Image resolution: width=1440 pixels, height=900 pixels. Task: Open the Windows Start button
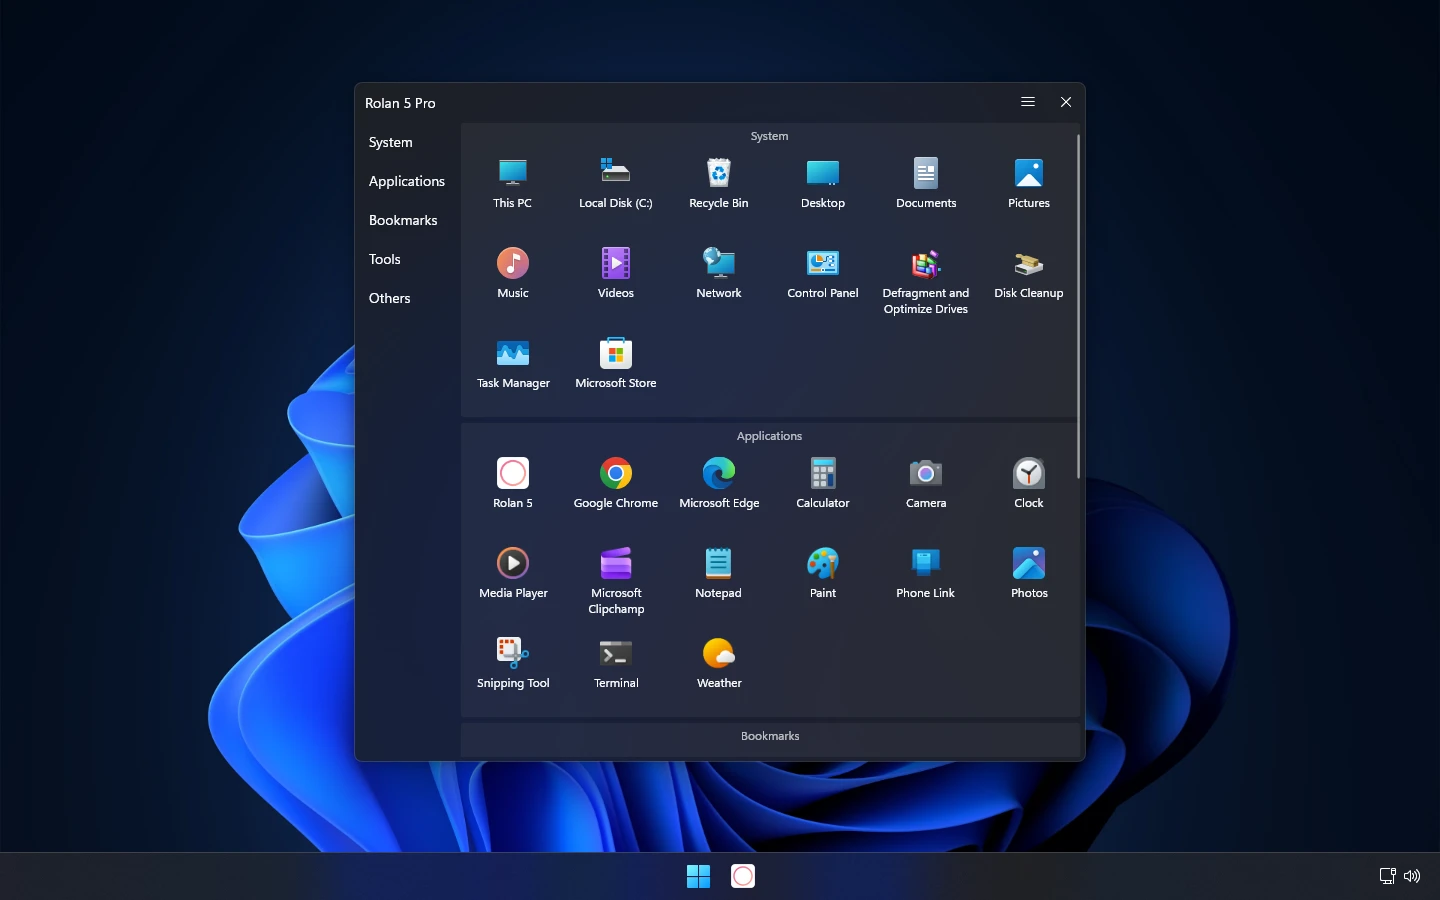tap(698, 876)
